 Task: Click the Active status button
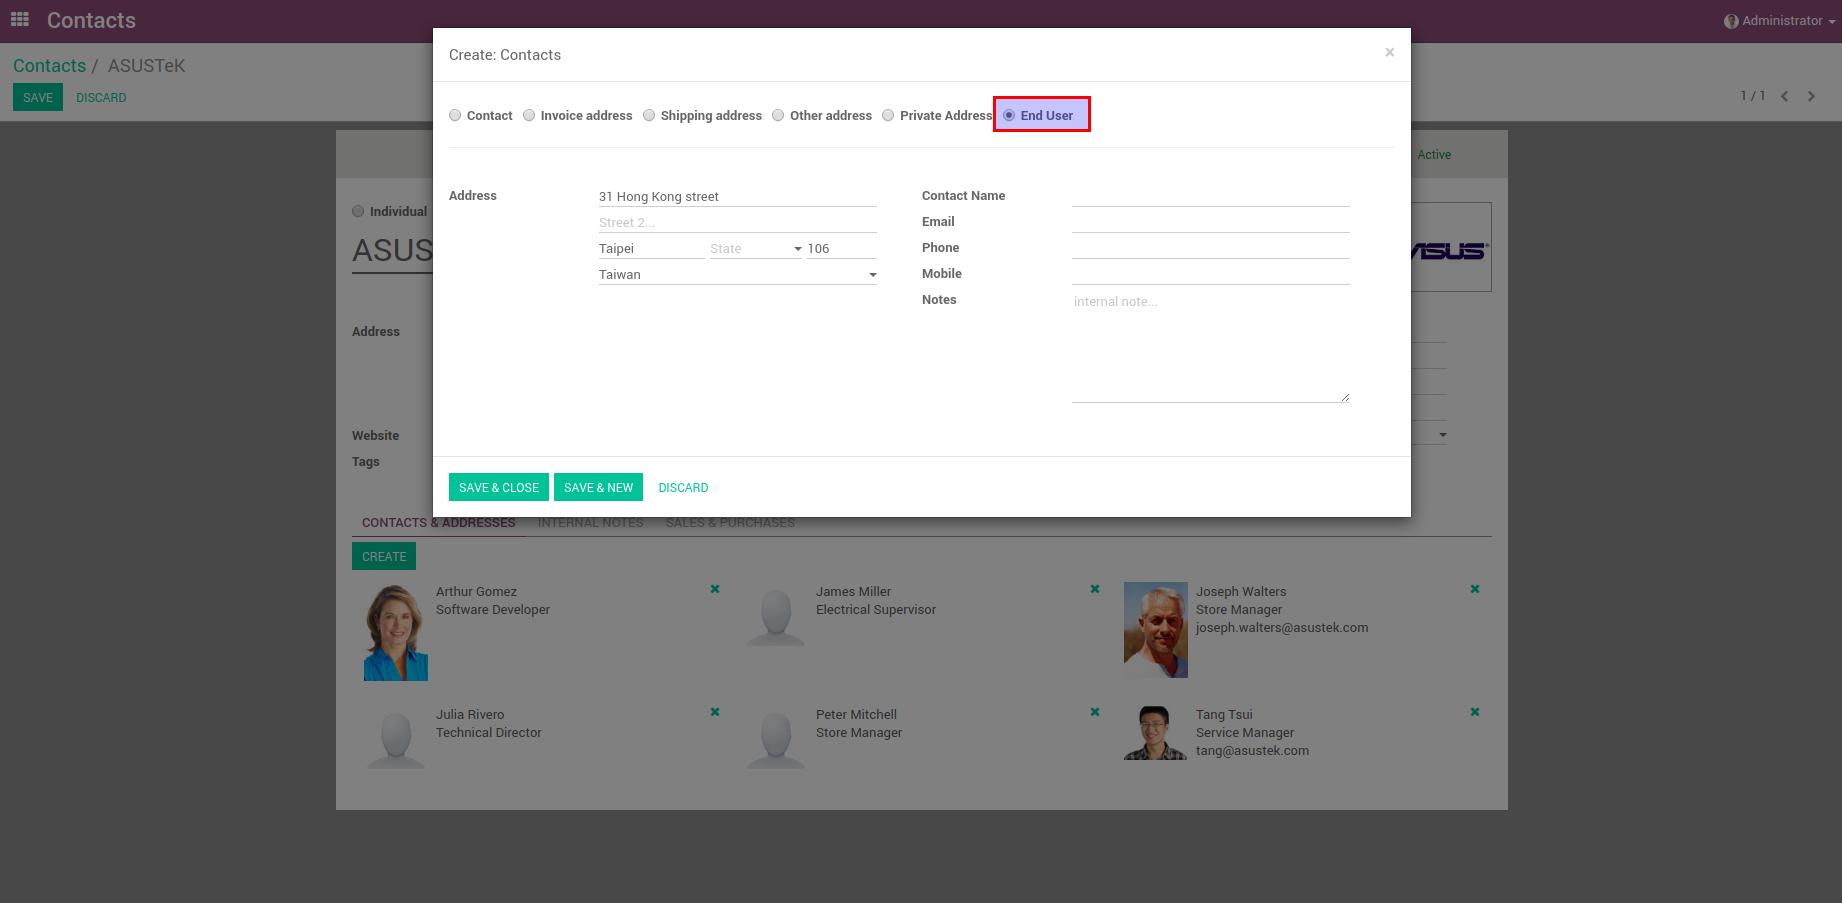coord(1434,154)
